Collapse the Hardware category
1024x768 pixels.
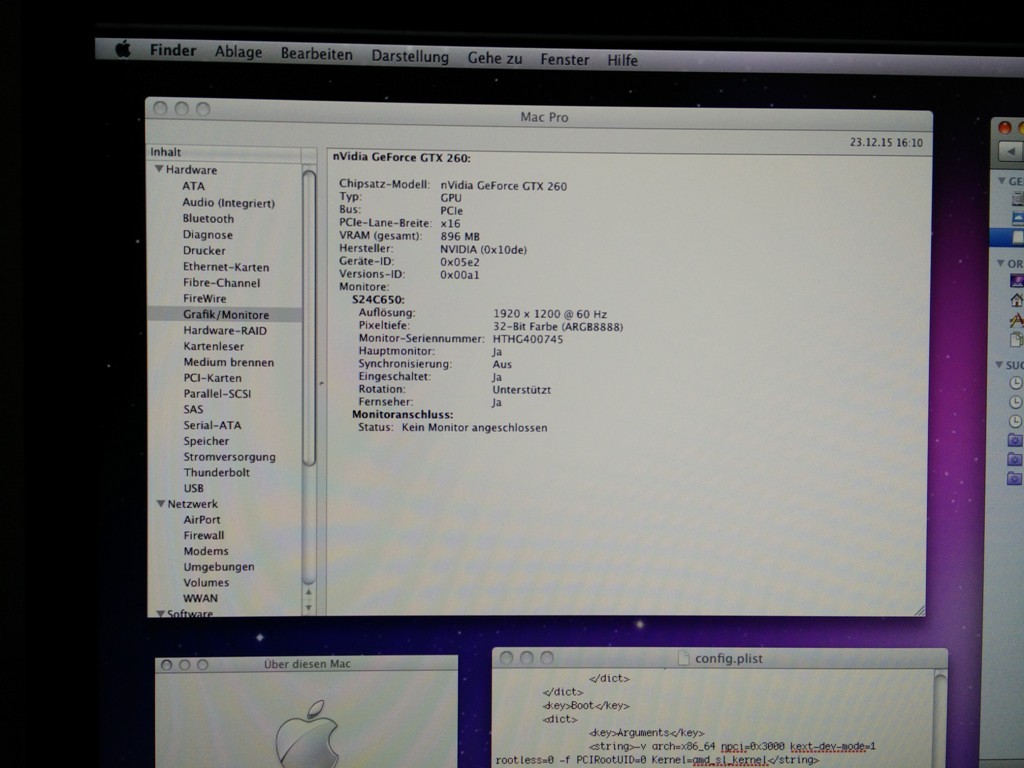pyautogui.click(x=159, y=168)
